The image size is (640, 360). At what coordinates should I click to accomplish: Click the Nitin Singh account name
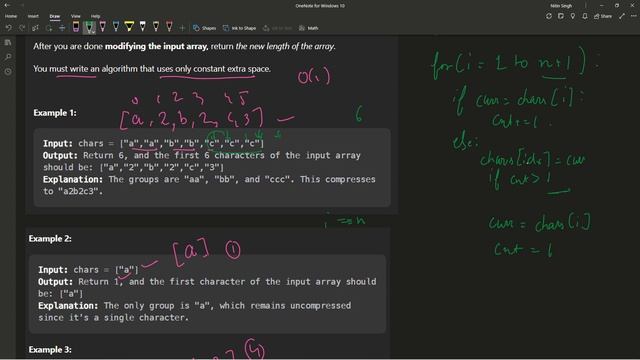click(561, 6)
